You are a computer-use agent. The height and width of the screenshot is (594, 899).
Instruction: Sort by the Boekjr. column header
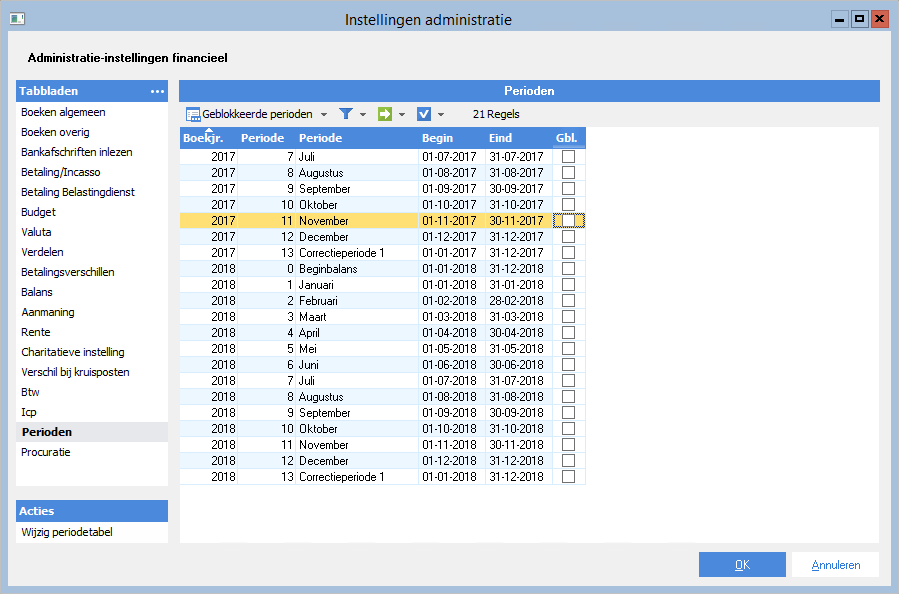click(209, 138)
